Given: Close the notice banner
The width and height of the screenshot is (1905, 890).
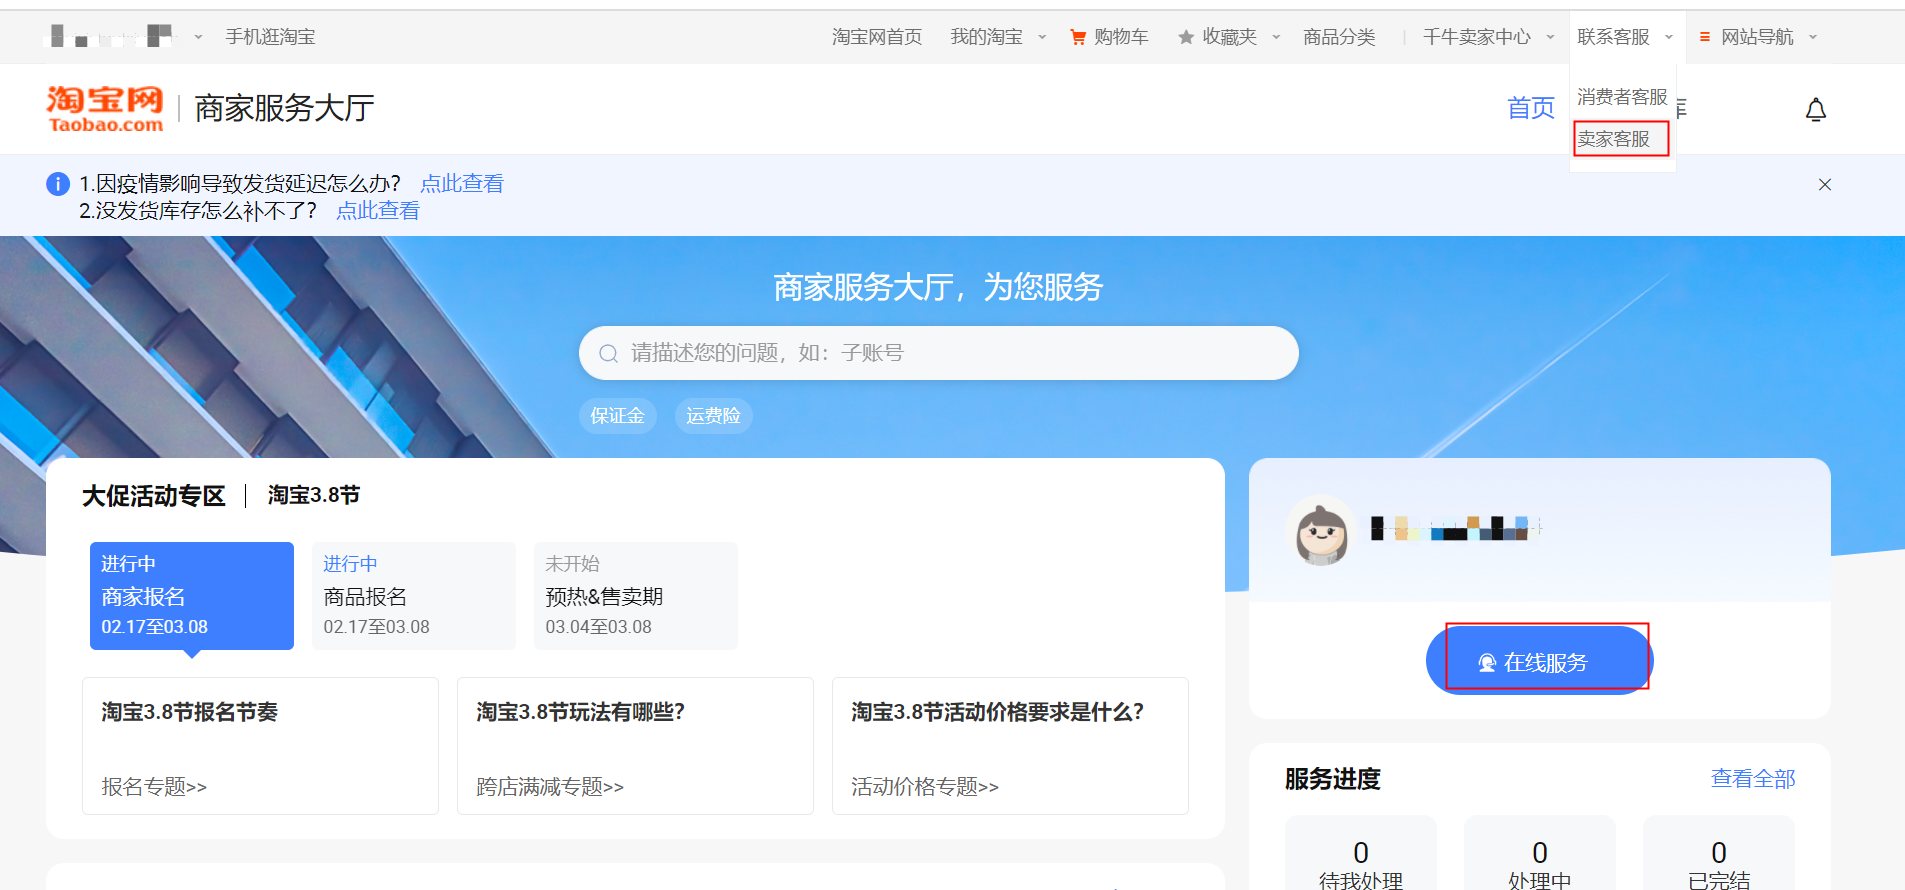Looking at the screenshot, I should (x=1824, y=185).
